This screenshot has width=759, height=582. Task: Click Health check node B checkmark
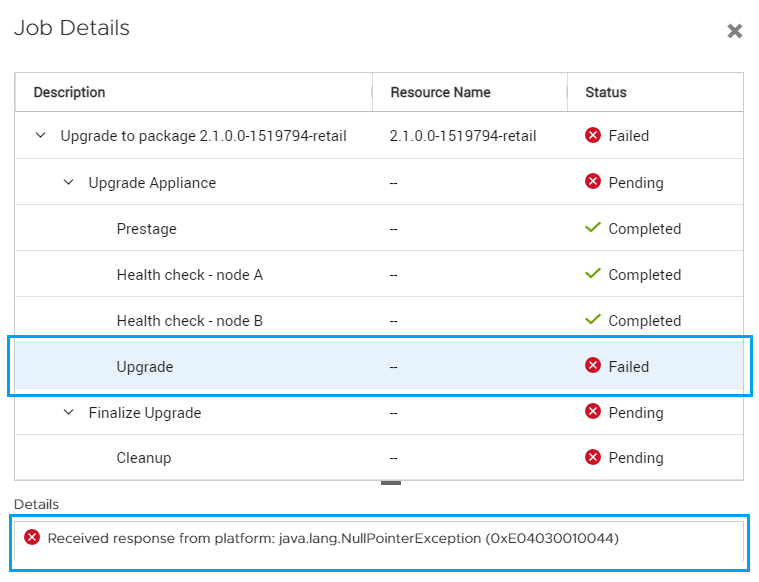coord(593,320)
